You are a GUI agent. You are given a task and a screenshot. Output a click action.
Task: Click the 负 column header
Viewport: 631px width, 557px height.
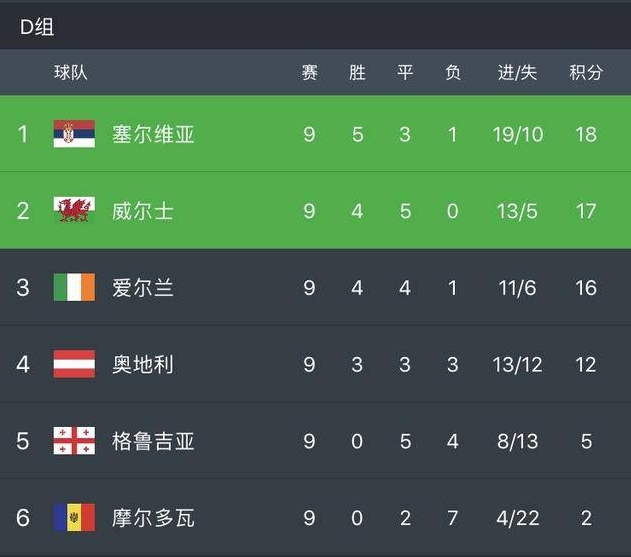453,73
